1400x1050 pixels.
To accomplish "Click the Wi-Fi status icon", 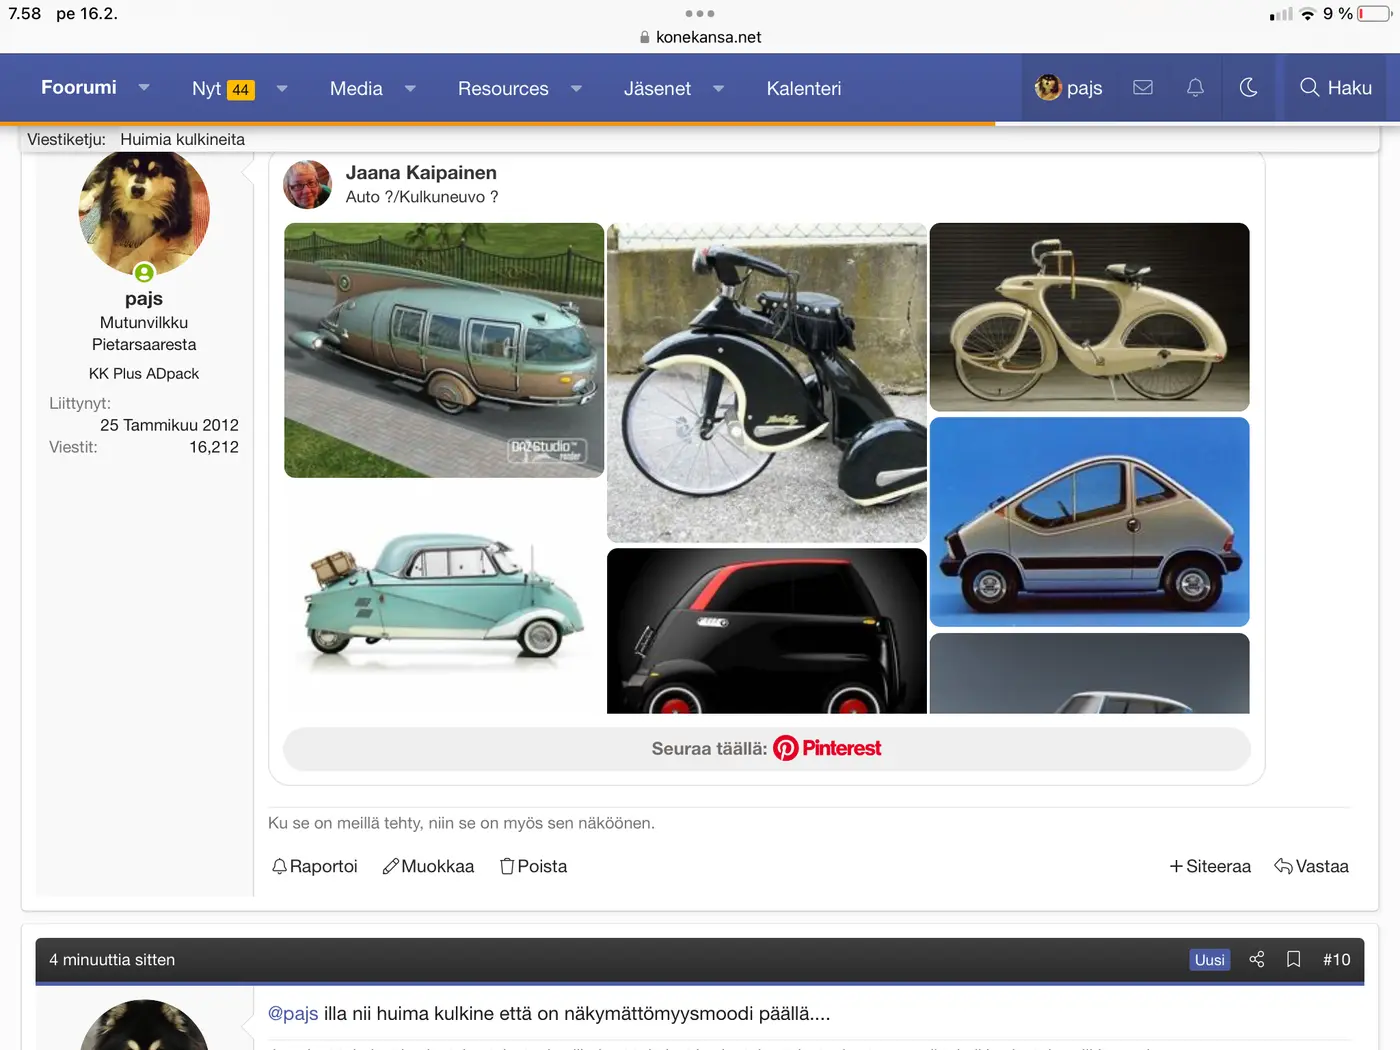I will pyautogui.click(x=1307, y=14).
